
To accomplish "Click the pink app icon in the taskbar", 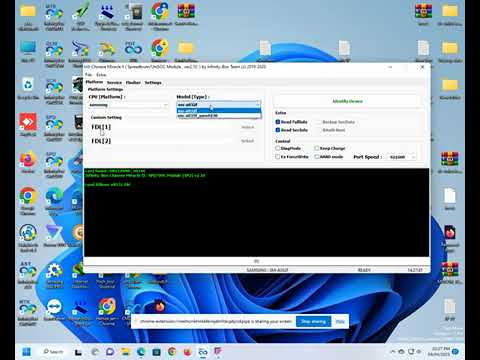I will tap(218, 352).
